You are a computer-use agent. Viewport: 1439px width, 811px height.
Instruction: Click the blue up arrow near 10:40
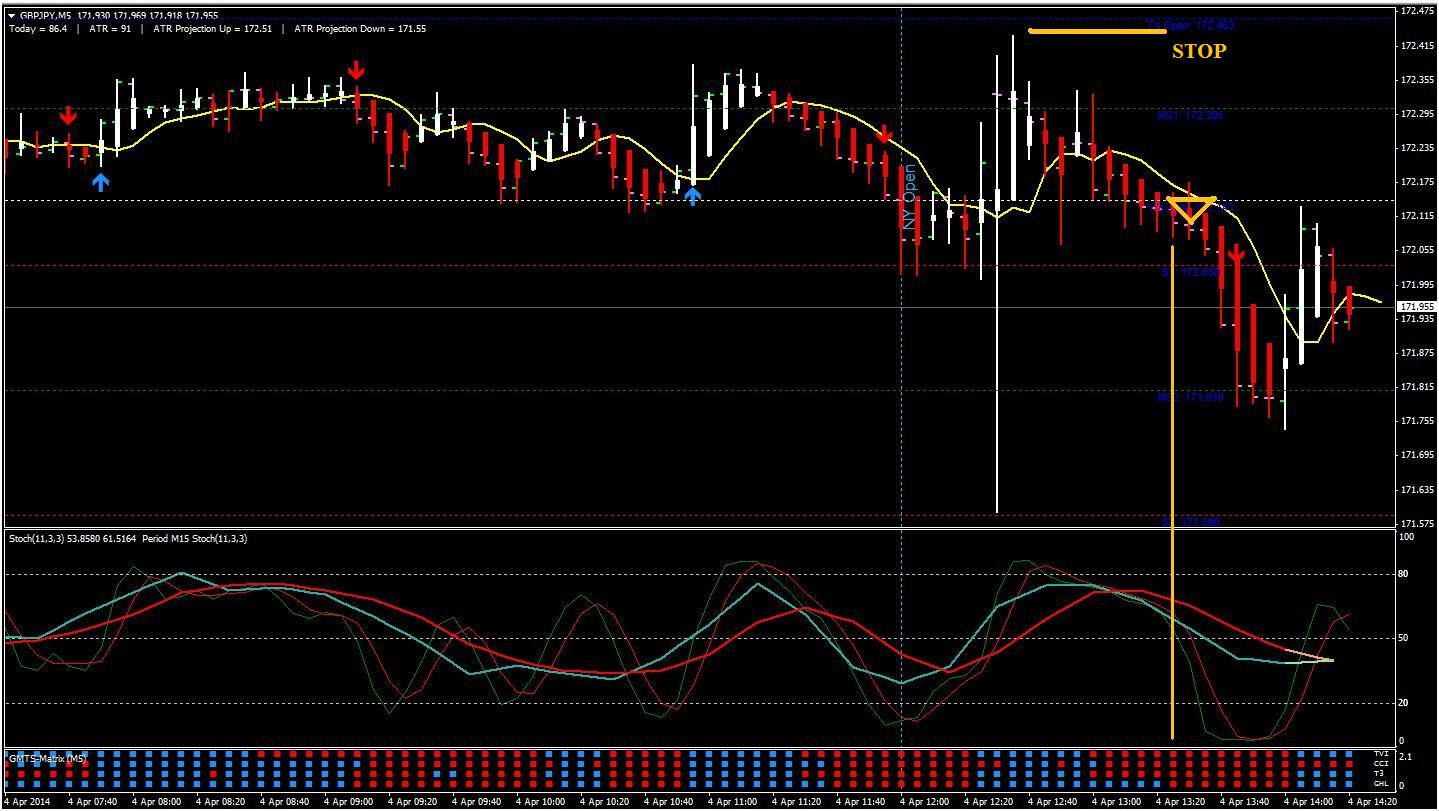[x=692, y=196]
